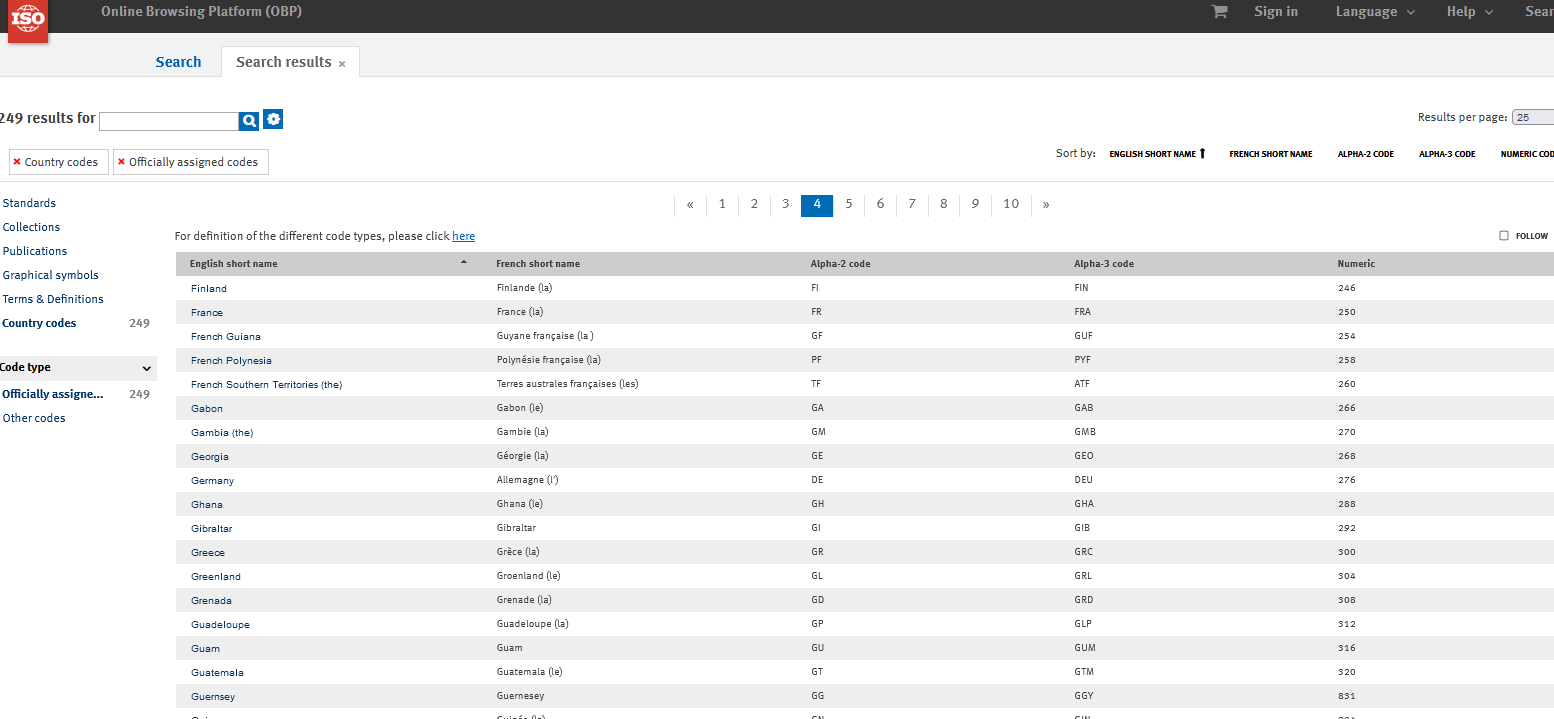Click the French short name column header
The height and width of the screenshot is (719, 1554).
[x=538, y=264]
